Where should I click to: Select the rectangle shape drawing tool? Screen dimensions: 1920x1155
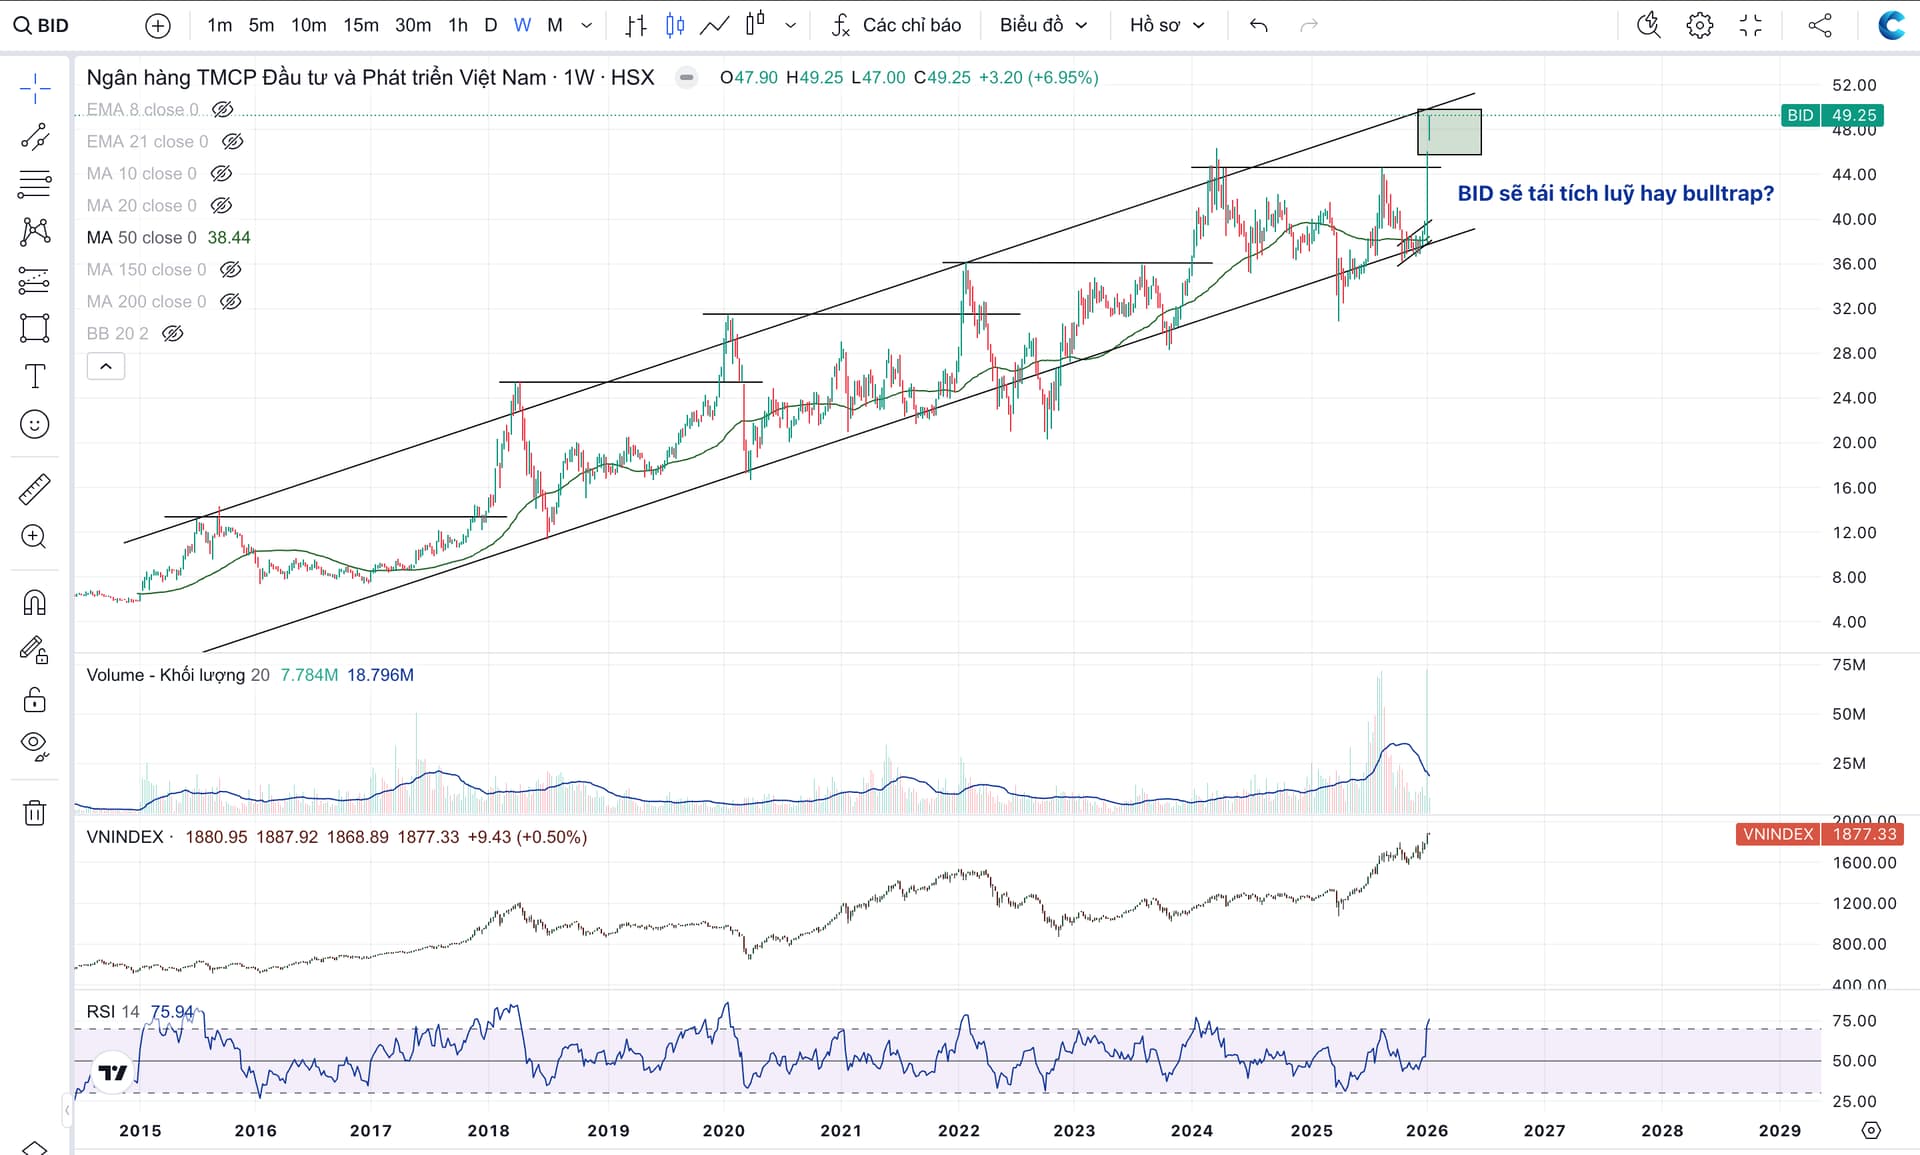click(35, 328)
